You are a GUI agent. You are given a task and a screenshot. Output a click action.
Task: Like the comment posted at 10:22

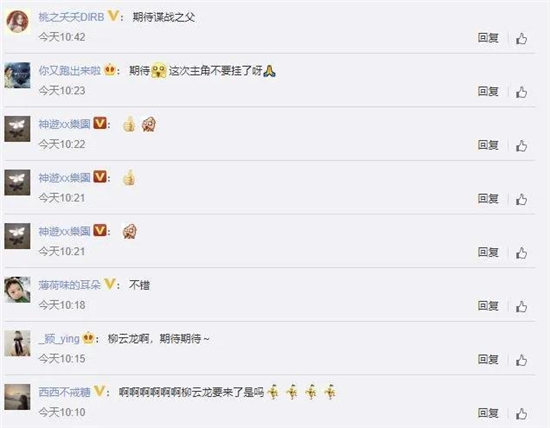522,146
